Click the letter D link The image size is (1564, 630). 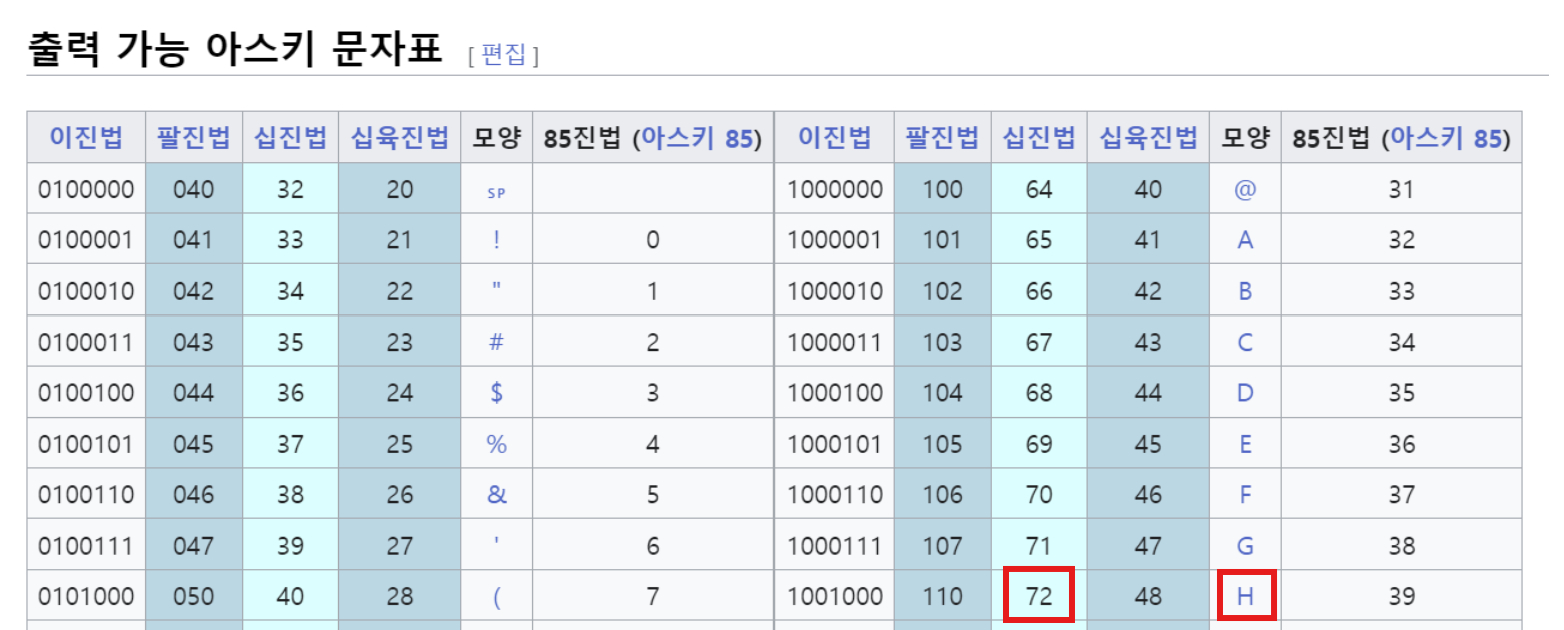(x=1245, y=393)
